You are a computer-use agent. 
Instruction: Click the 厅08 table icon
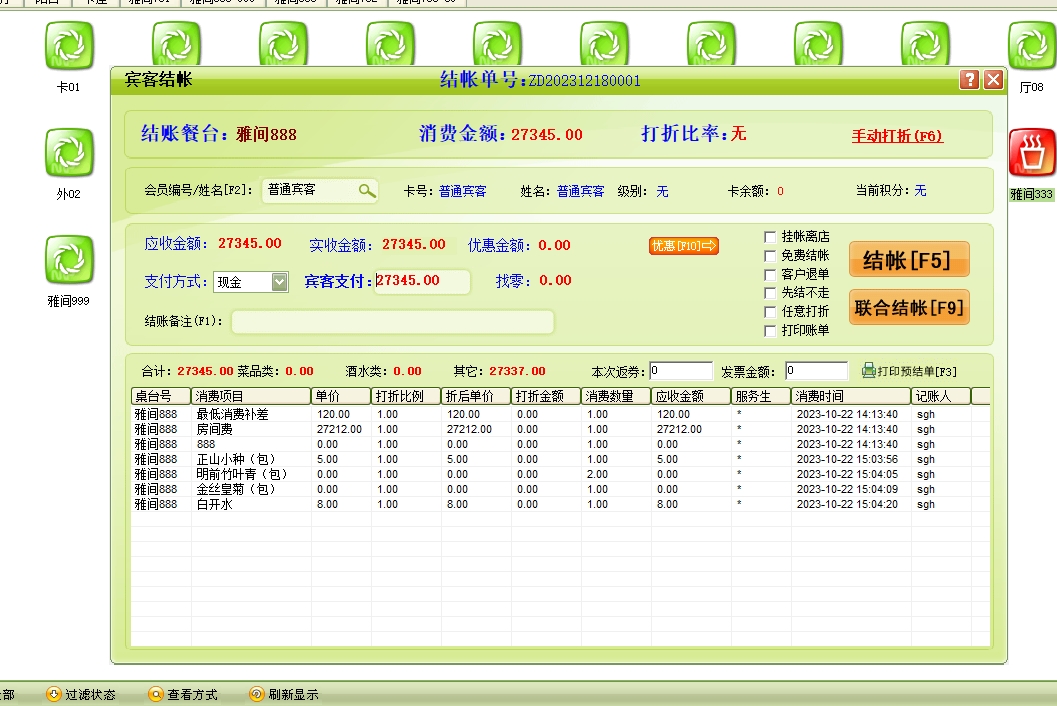(1031, 46)
